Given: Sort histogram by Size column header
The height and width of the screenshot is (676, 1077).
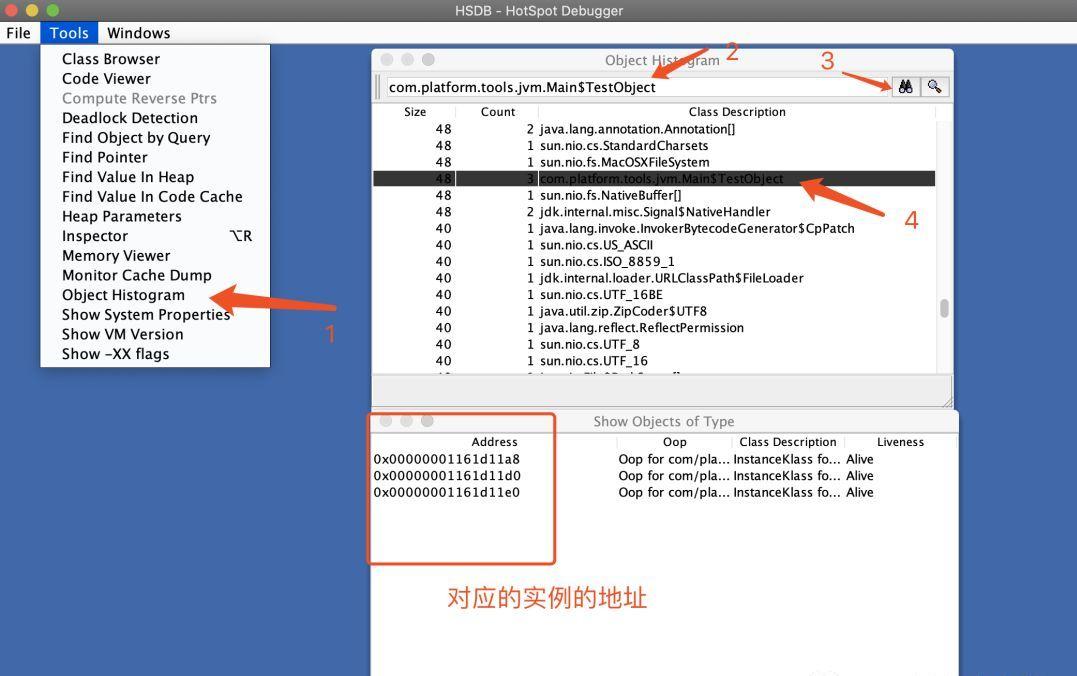Looking at the screenshot, I should tap(415, 112).
